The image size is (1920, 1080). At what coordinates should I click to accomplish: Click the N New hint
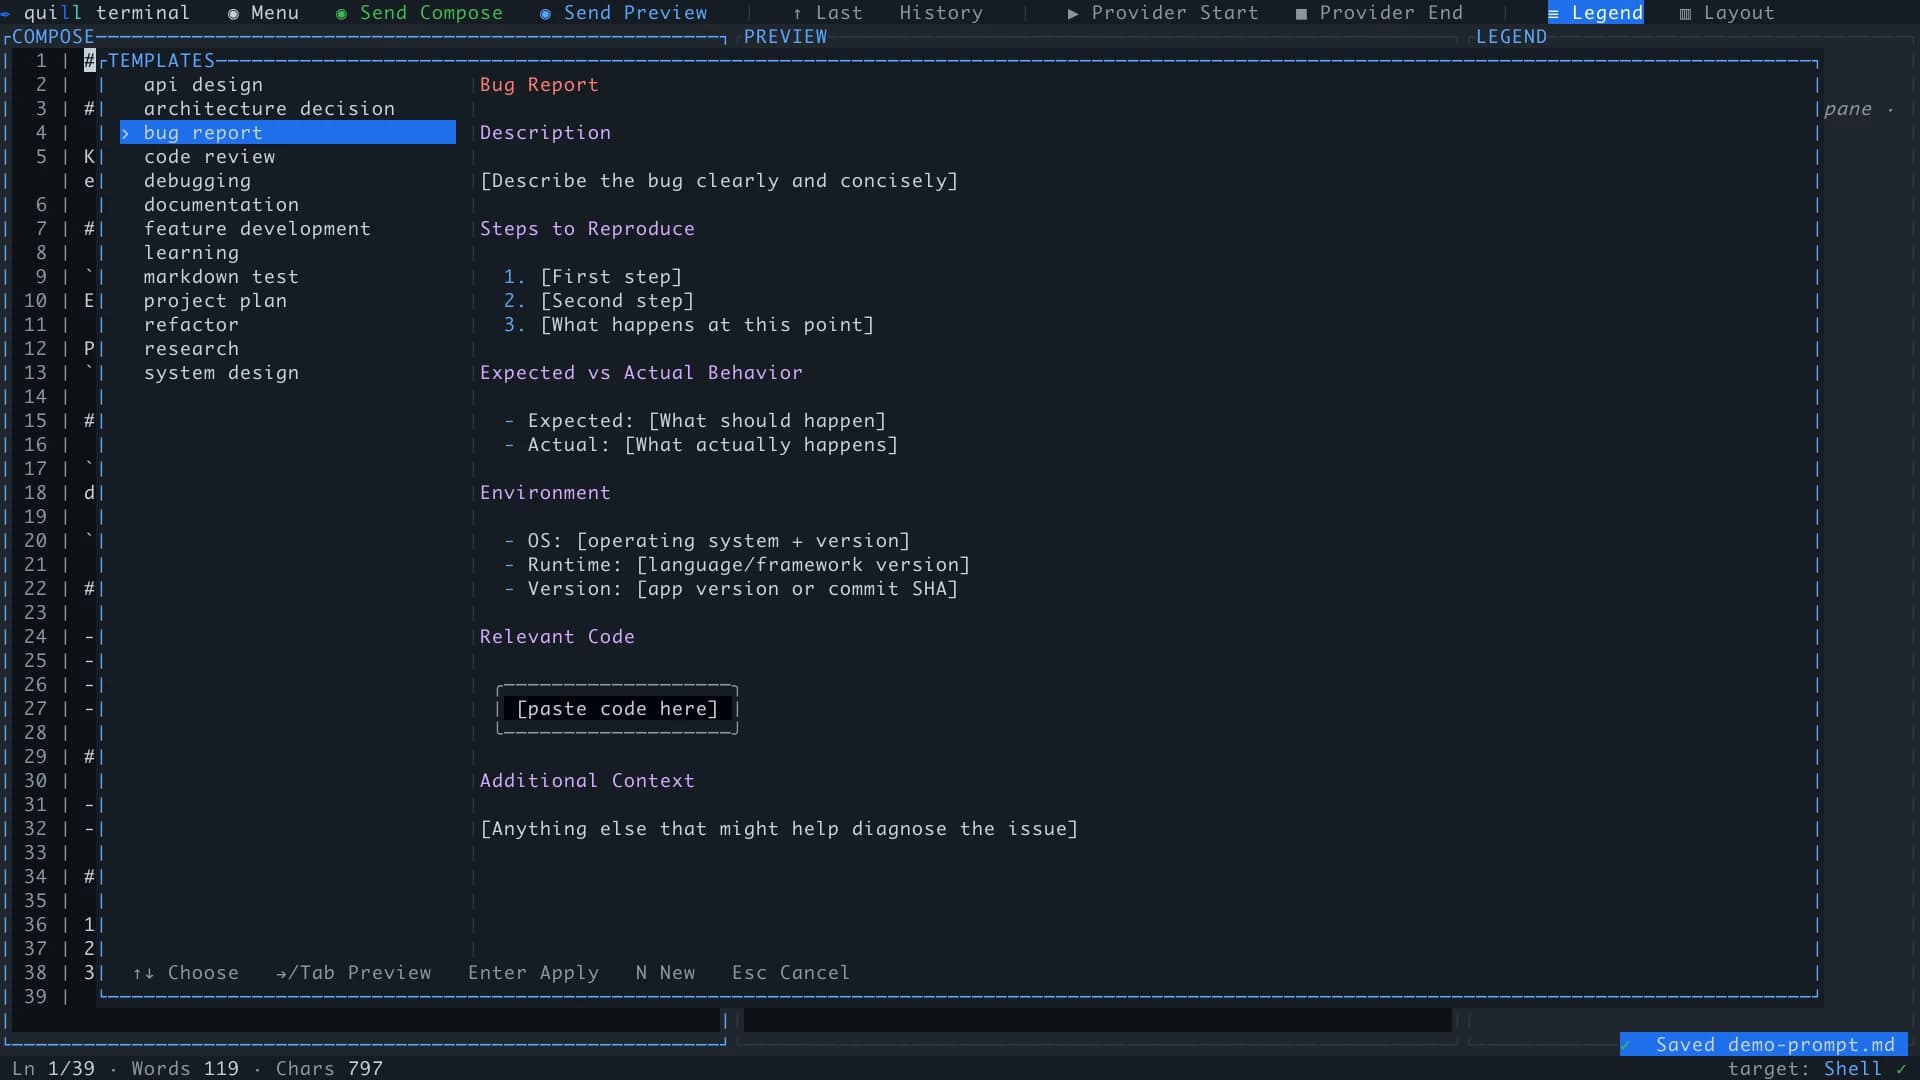[x=665, y=973]
